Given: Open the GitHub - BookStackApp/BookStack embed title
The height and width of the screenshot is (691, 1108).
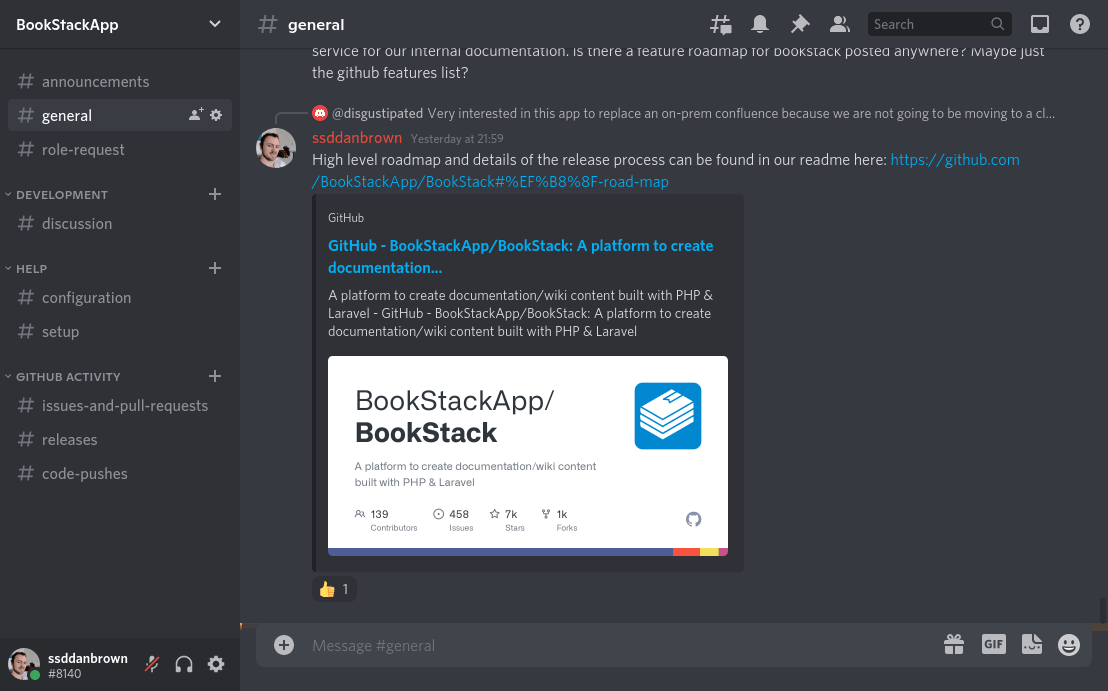Looking at the screenshot, I should pos(520,256).
